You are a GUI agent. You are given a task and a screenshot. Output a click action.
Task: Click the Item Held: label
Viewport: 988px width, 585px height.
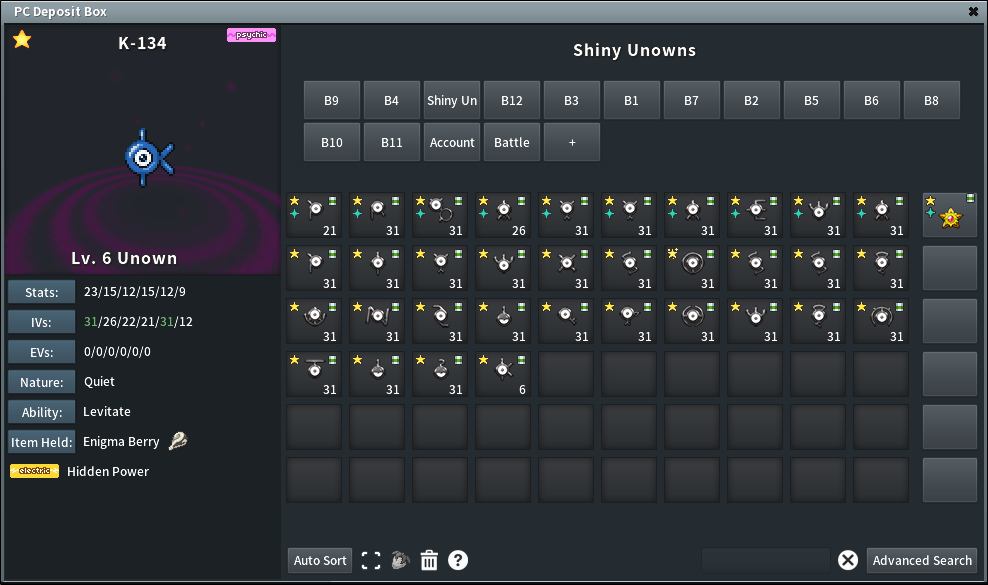pos(42,443)
